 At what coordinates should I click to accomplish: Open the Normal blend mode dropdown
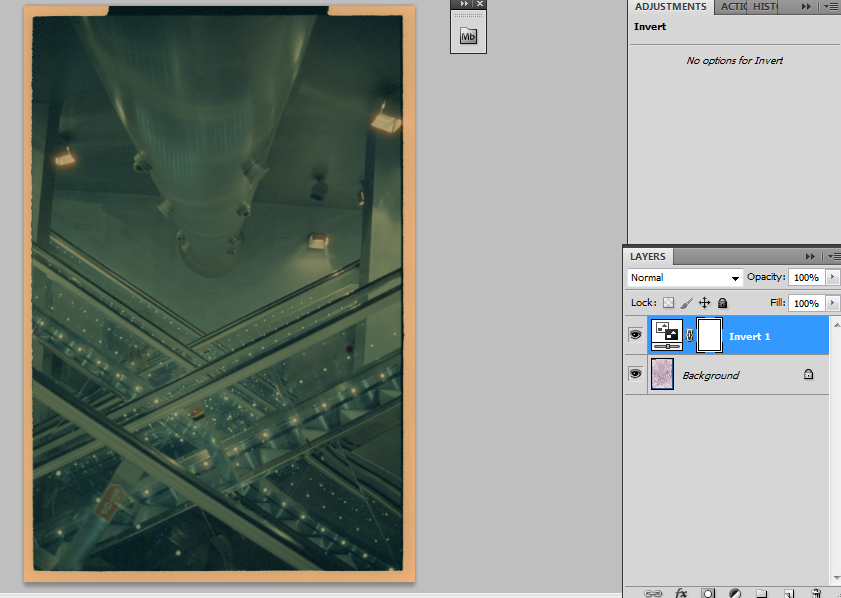685,277
